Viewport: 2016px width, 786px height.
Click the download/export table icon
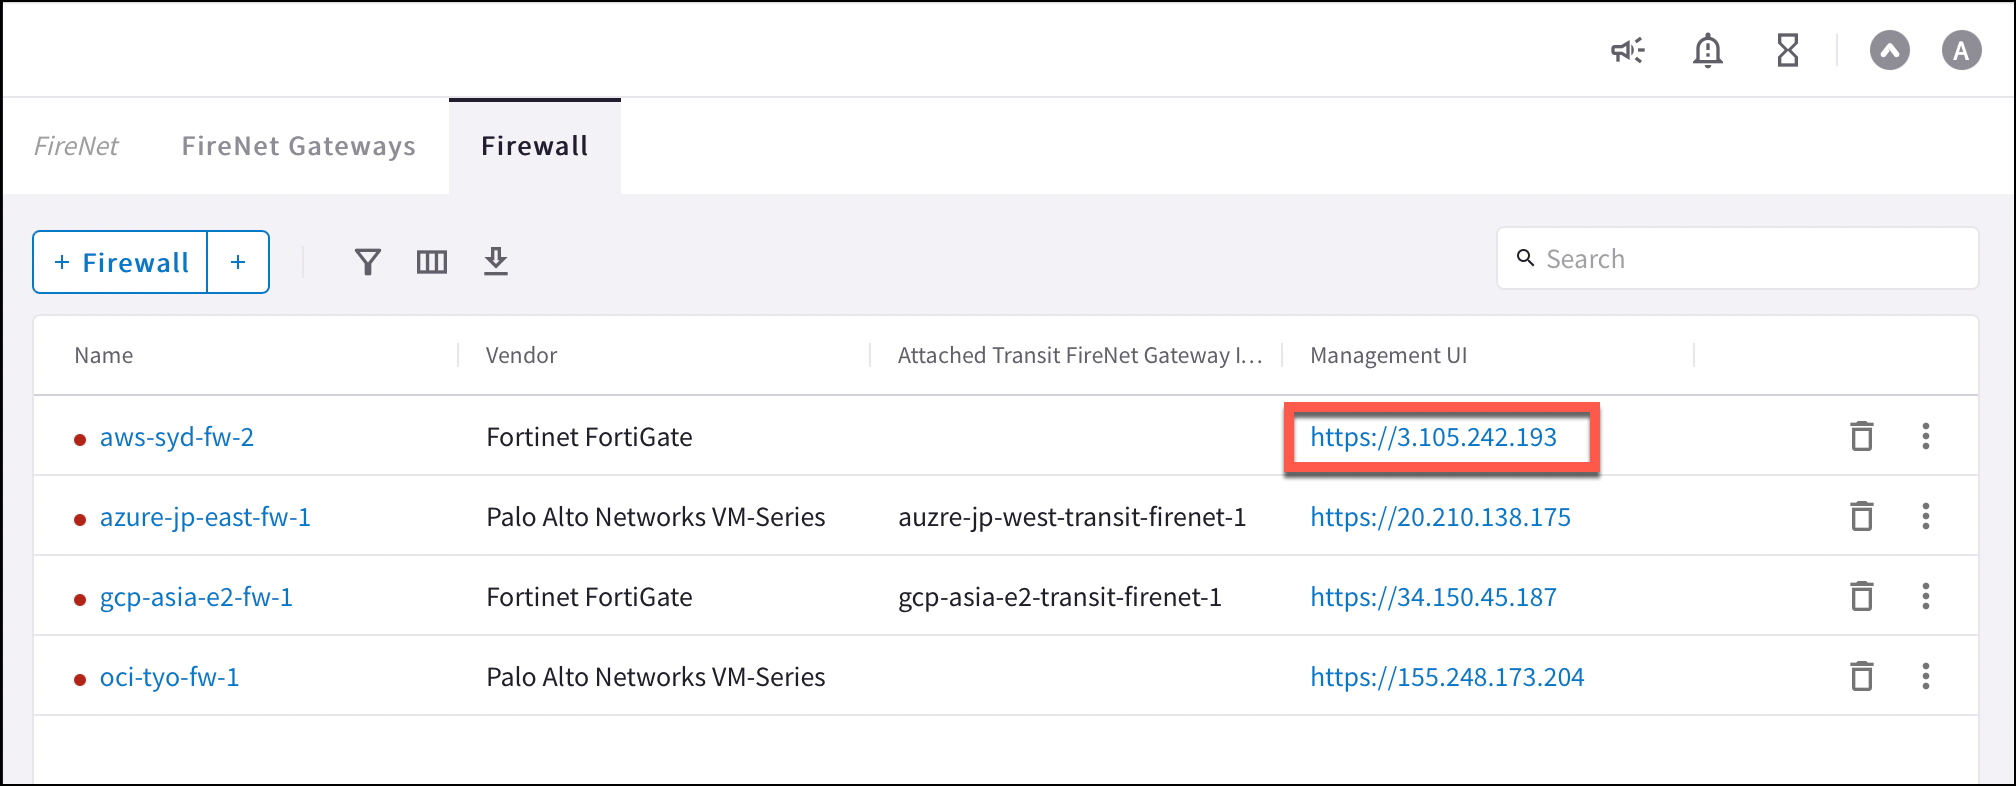pyautogui.click(x=496, y=261)
